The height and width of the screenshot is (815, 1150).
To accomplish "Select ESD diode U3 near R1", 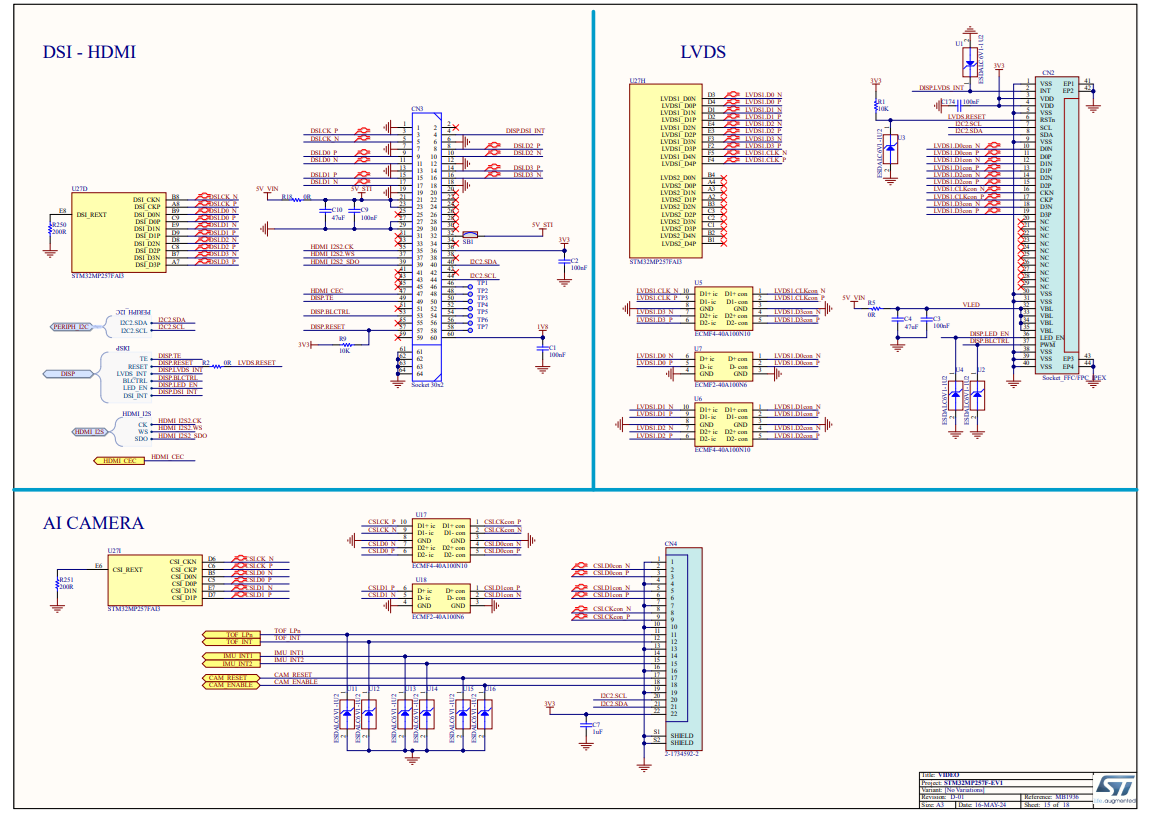I will 890,150.
